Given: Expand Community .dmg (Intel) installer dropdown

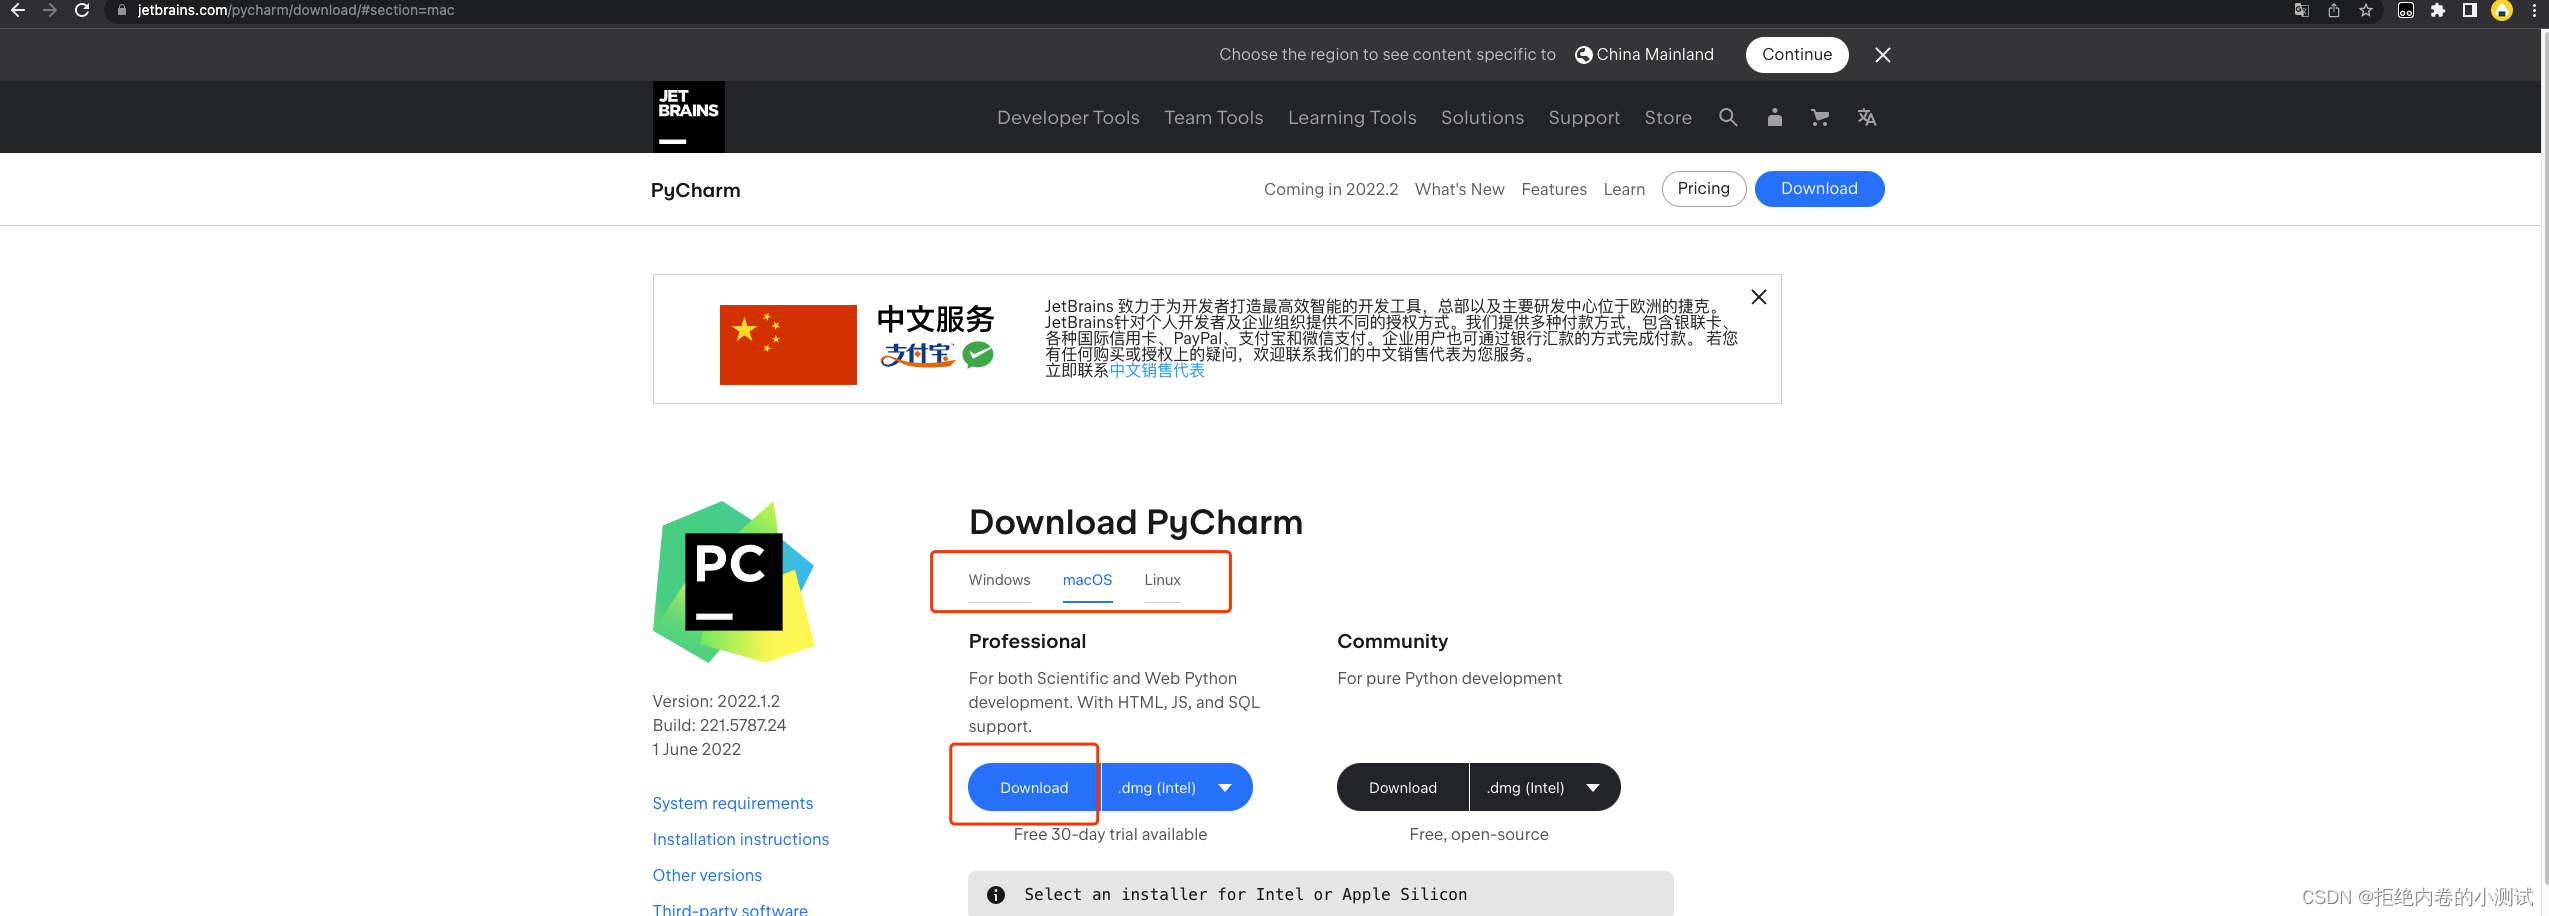Looking at the screenshot, I should 1546,788.
